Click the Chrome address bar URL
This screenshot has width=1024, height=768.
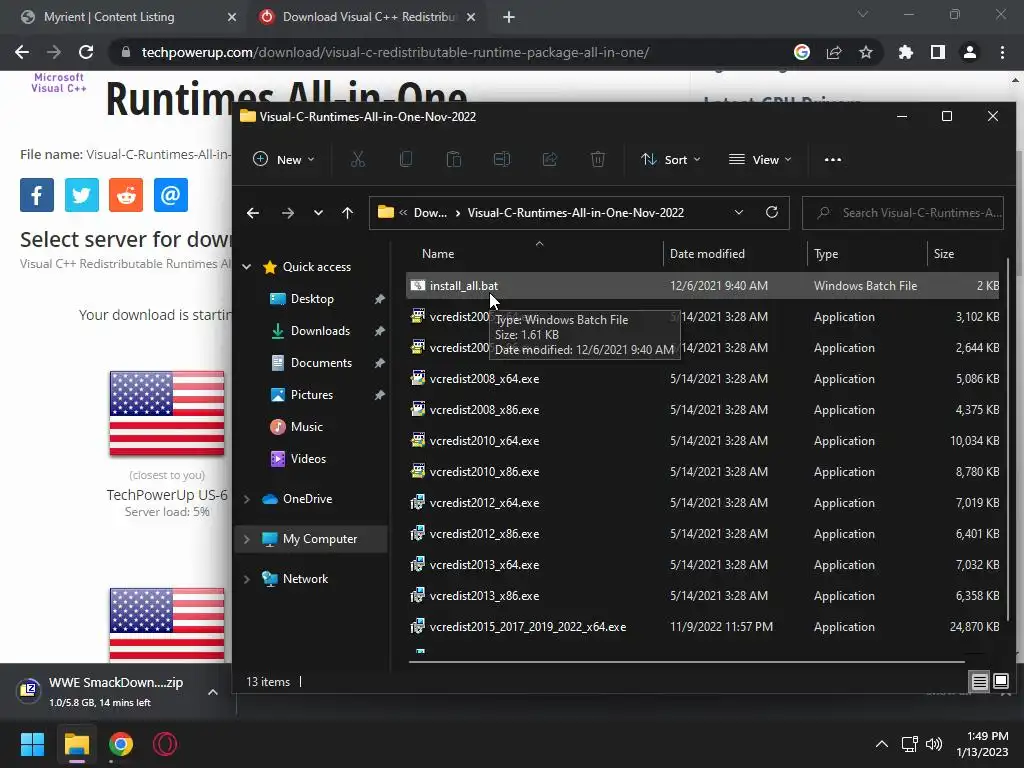pos(395,52)
